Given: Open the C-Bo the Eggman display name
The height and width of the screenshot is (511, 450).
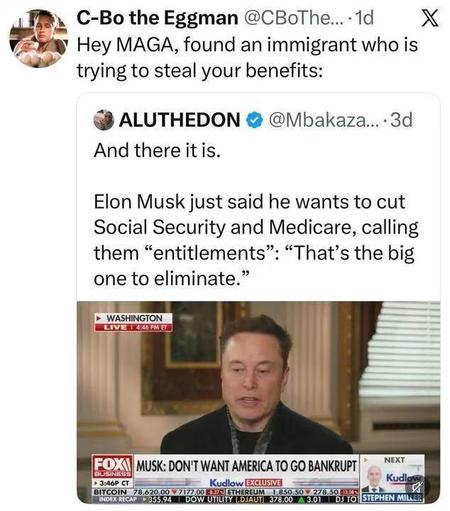Looking at the screenshot, I should pyautogui.click(x=157, y=18).
